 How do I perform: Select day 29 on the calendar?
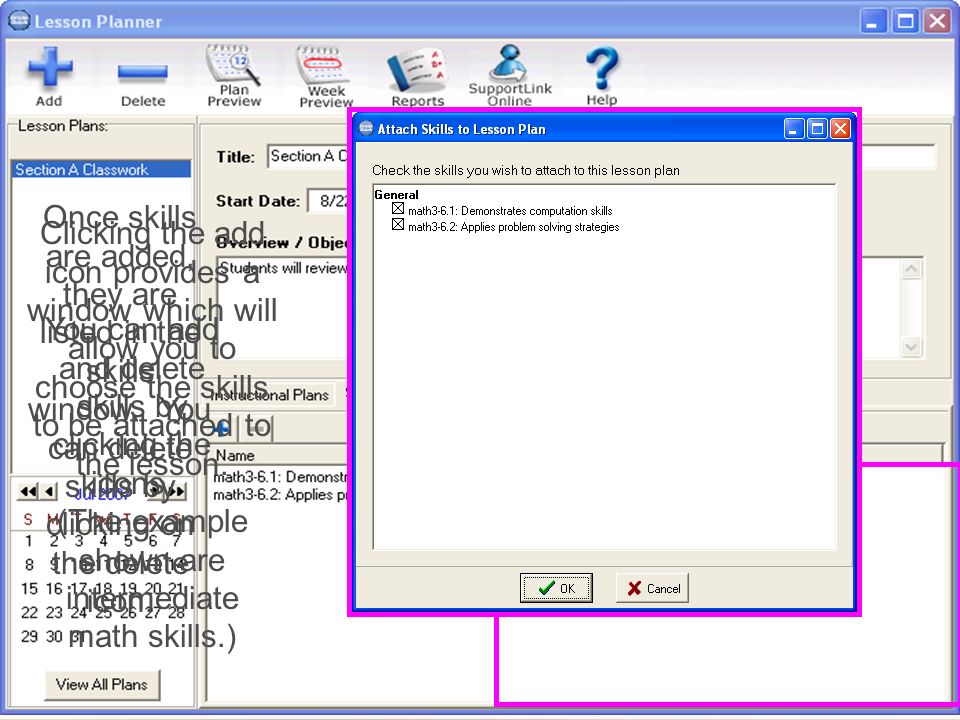tap(29, 636)
